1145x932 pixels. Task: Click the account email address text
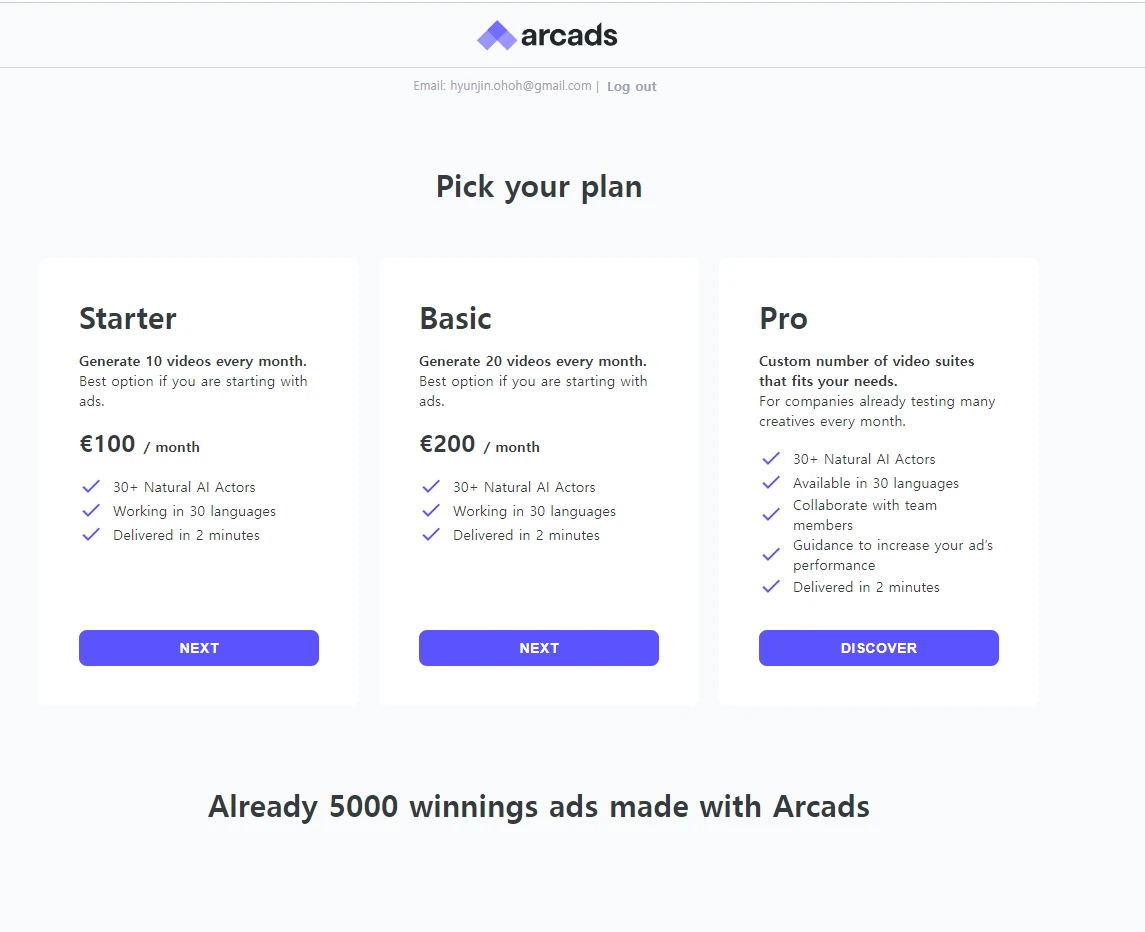tap(521, 85)
